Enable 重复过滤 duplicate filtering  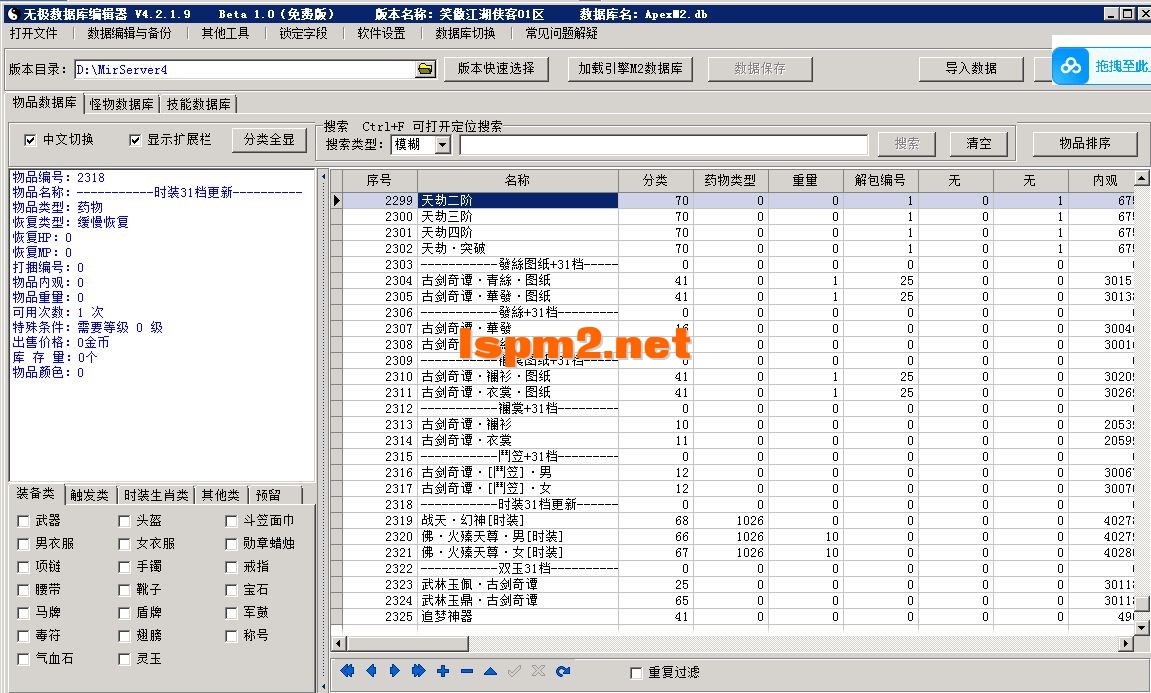pos(637,673)
